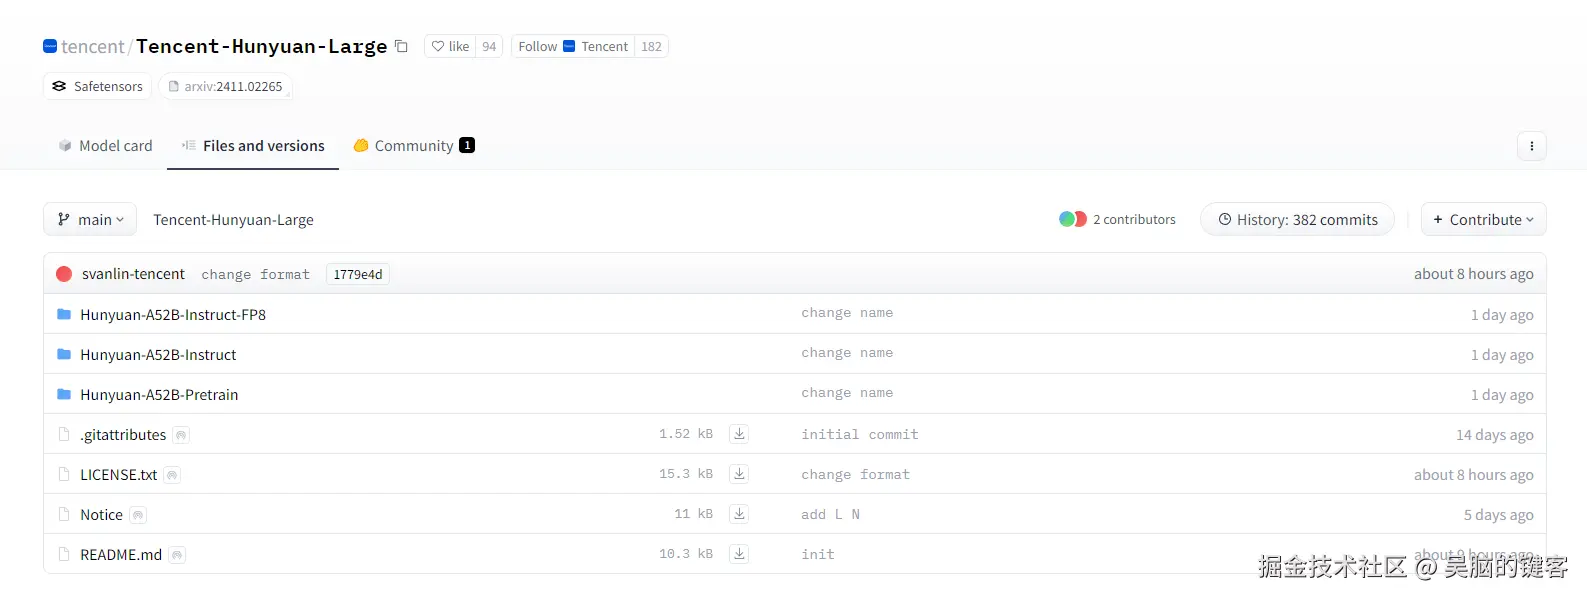The height and width of the screenshot is (599, 1587).
Task: Click the file icon of README.md
Action: pos(64,554)
